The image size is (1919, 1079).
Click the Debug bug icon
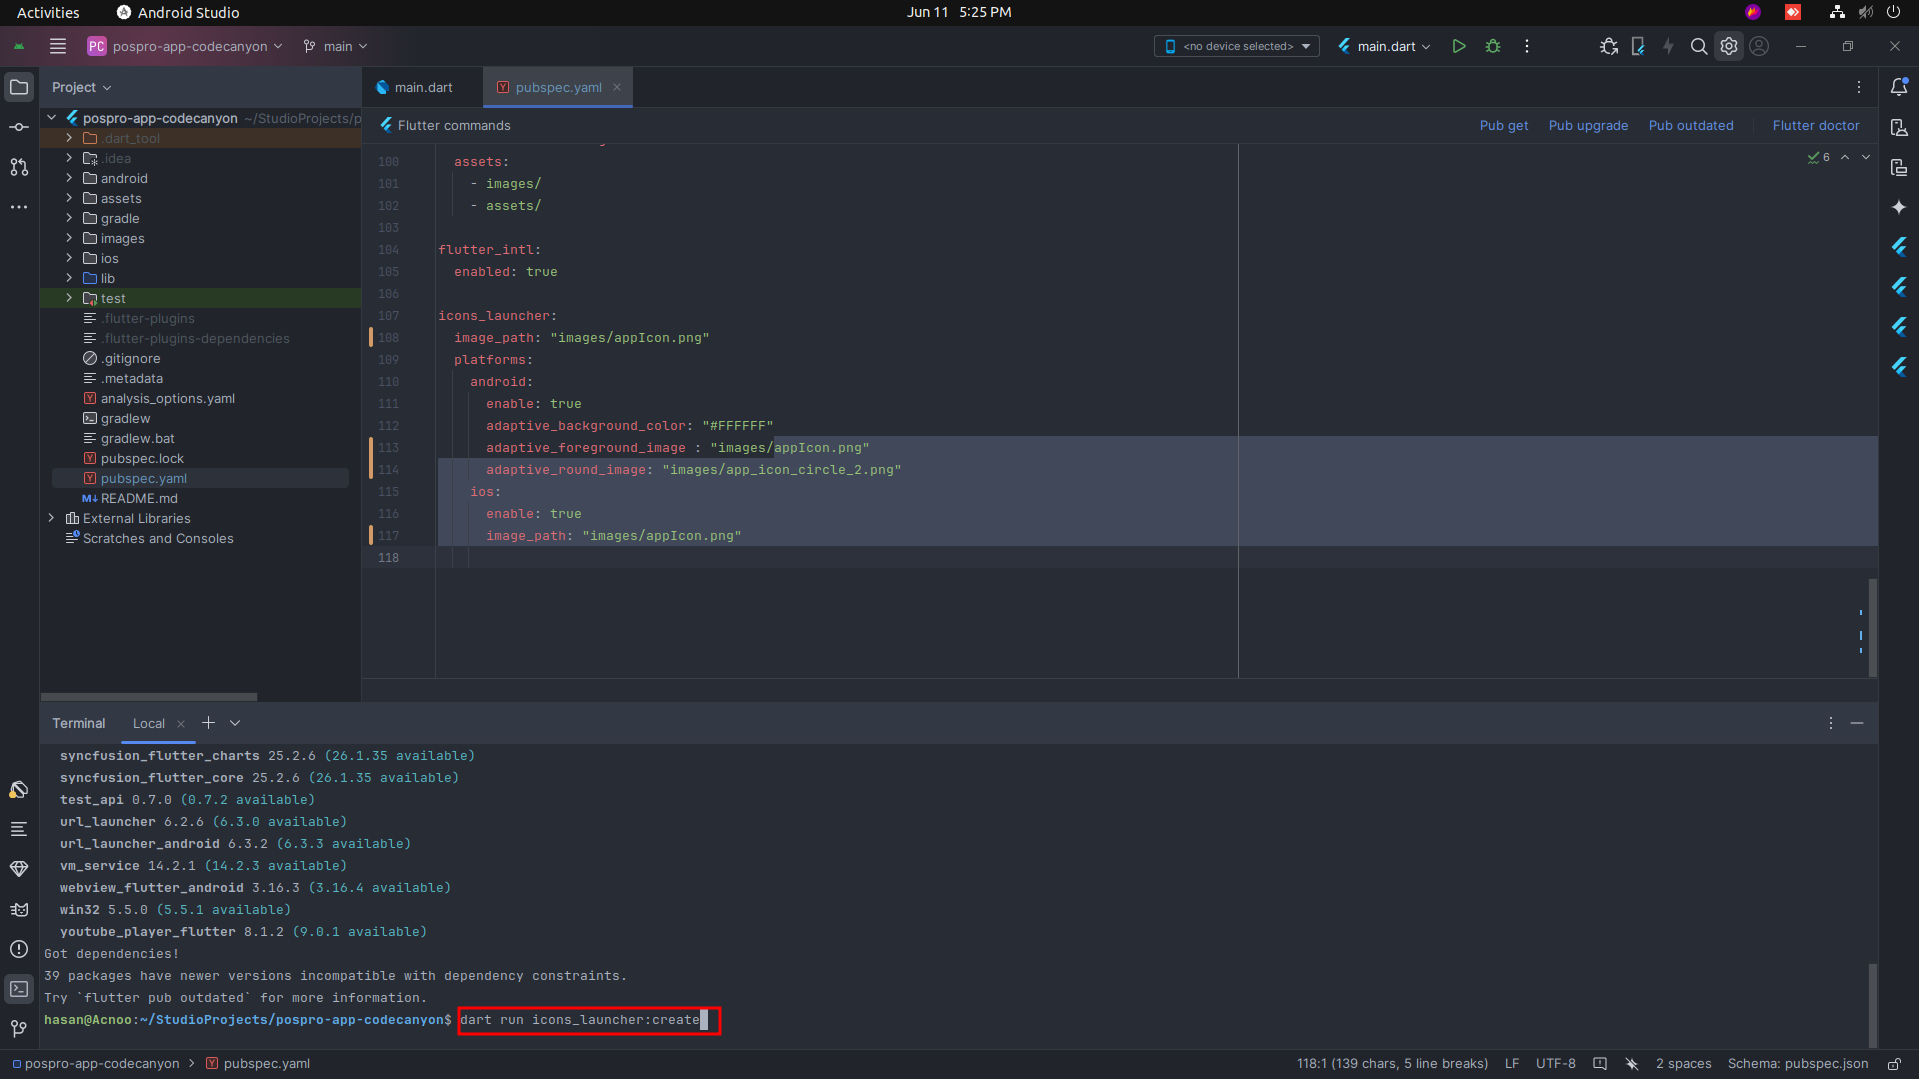[1493, 46]
